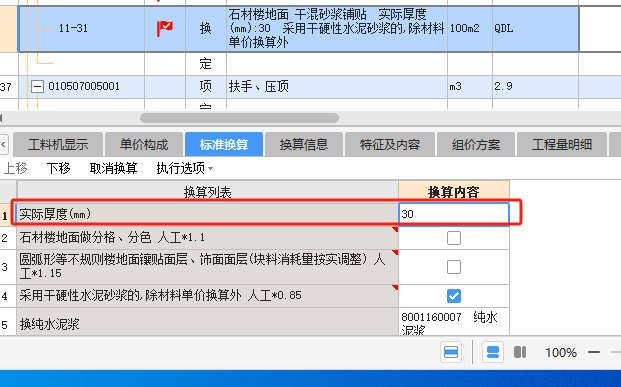This screenshot has height=387, width=621.
Task: Click the zoom out minus button
Action: click(594, 352)
